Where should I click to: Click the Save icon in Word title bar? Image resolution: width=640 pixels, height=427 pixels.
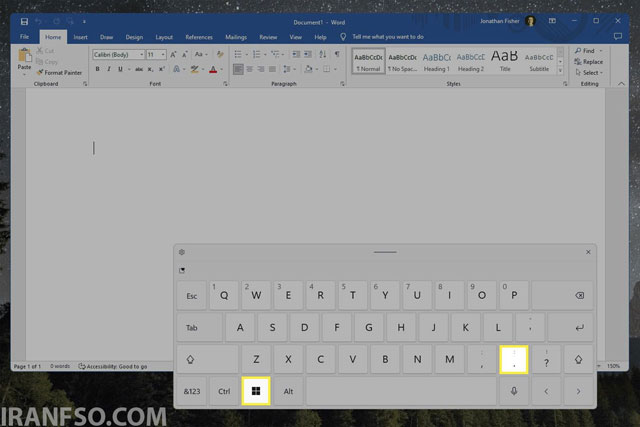(x=24, y=22)
